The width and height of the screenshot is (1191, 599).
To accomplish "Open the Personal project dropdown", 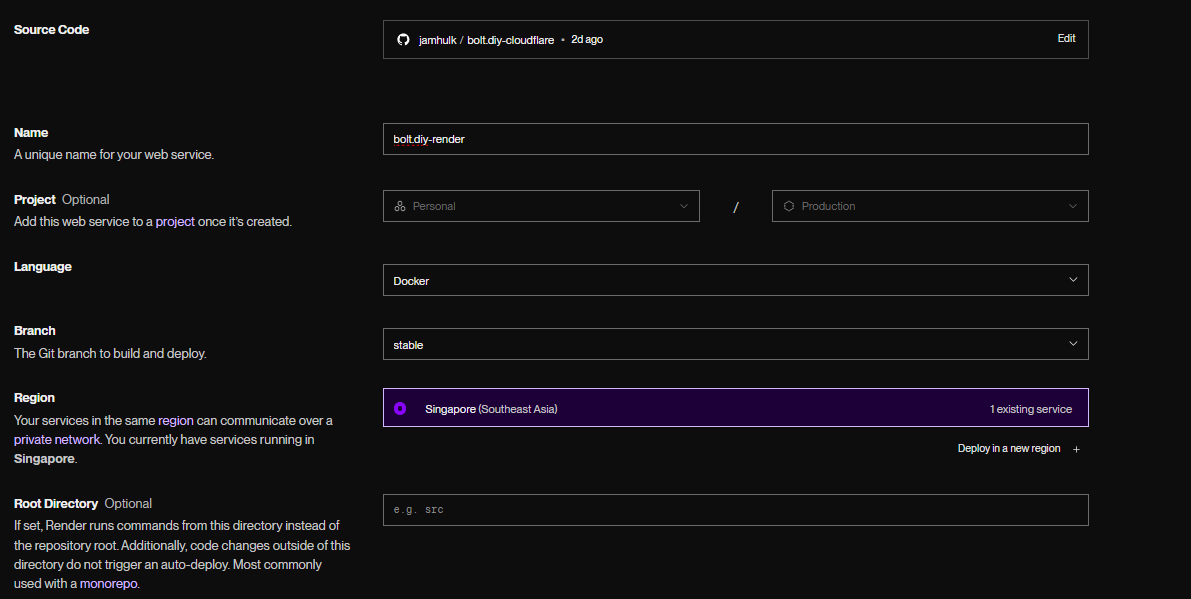I will (541, 206).
